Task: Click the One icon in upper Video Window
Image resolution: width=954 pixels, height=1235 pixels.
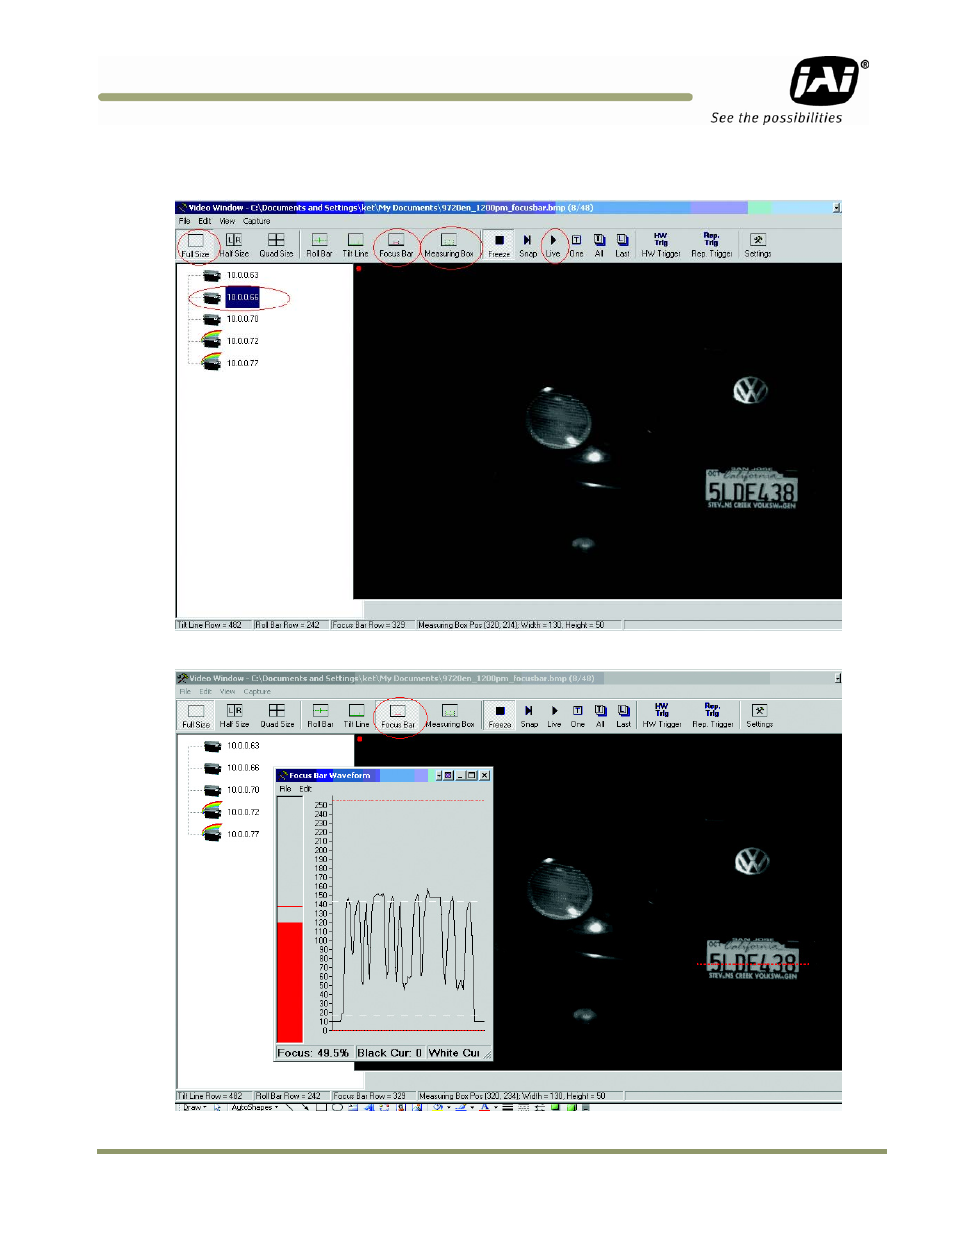Action: tap(577, 245)
